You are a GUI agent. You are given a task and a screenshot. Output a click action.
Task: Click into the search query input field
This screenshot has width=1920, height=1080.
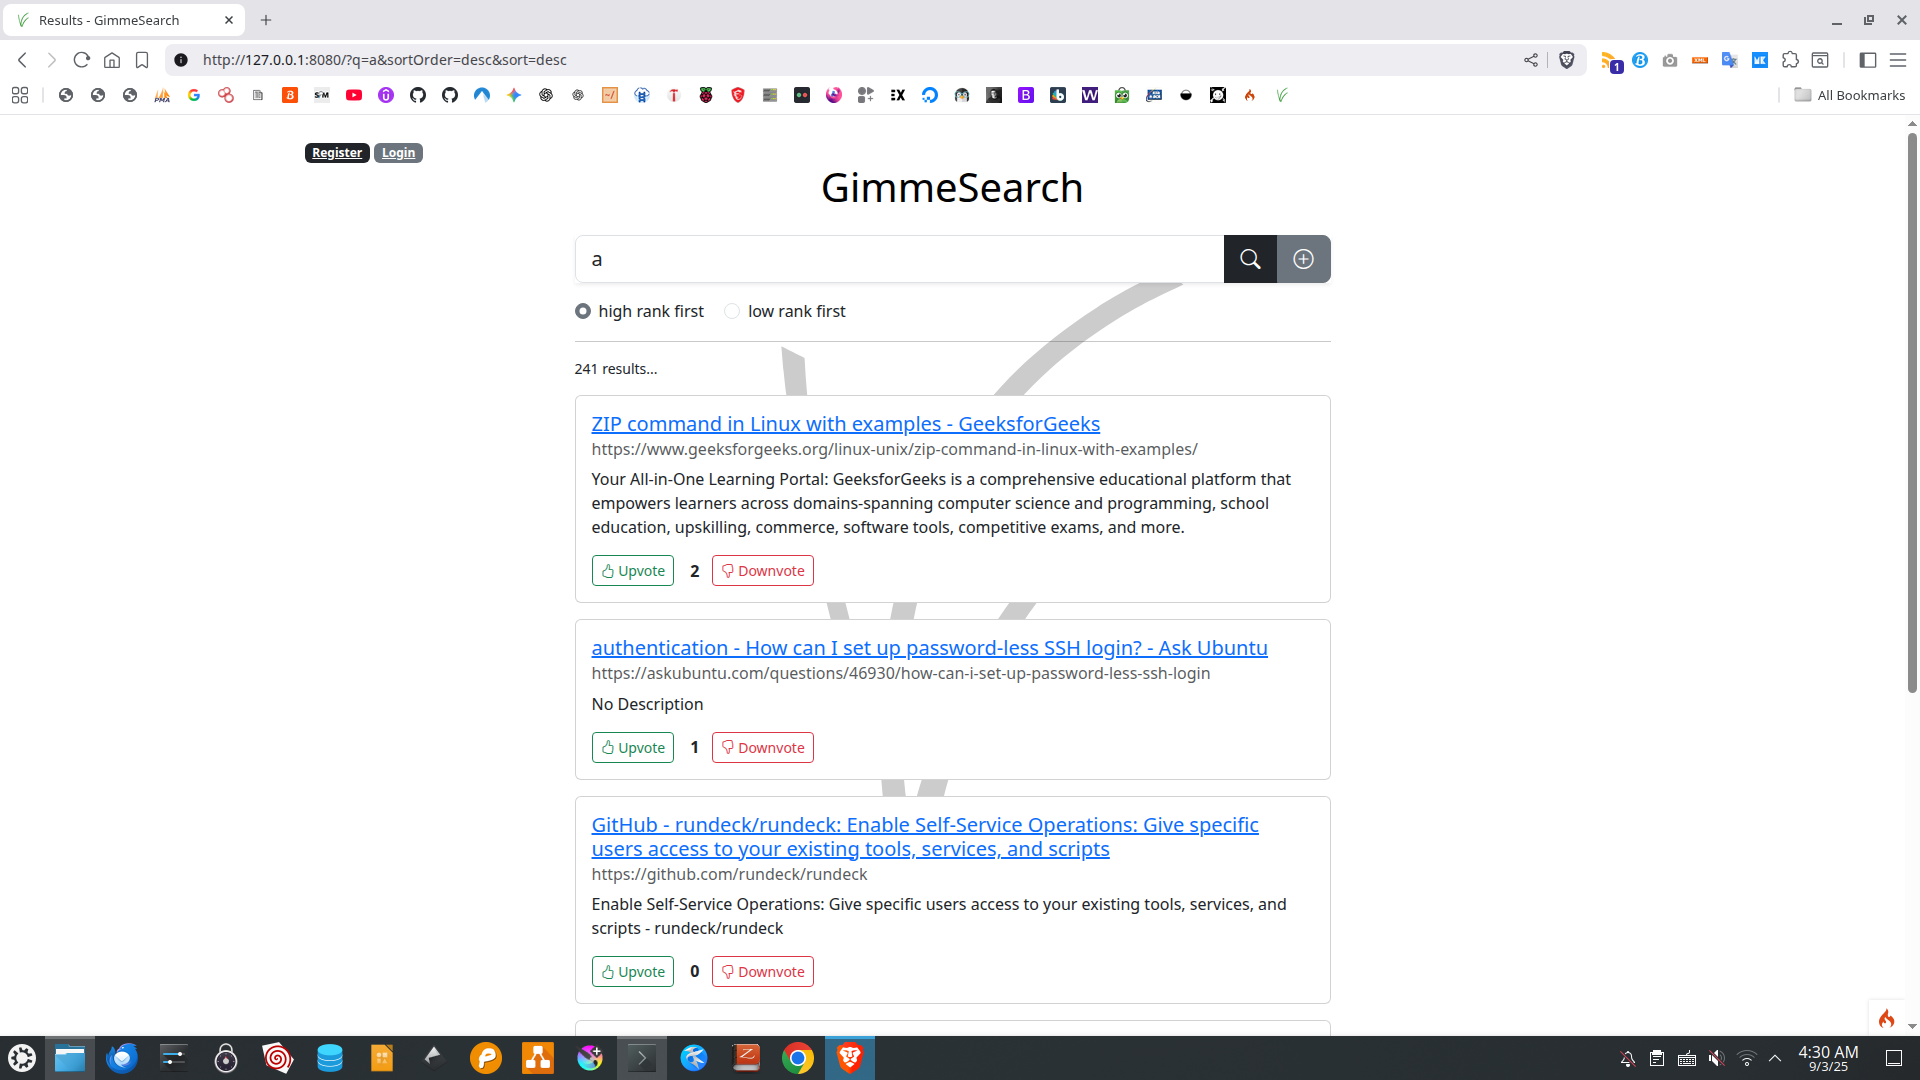898,259
